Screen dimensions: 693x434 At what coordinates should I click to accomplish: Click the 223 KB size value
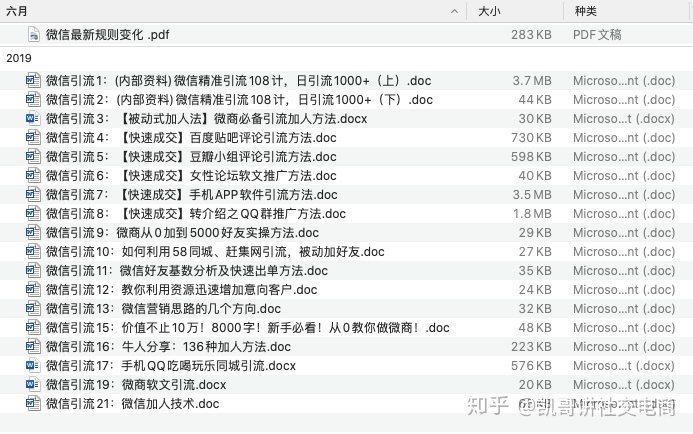point(531,346)
